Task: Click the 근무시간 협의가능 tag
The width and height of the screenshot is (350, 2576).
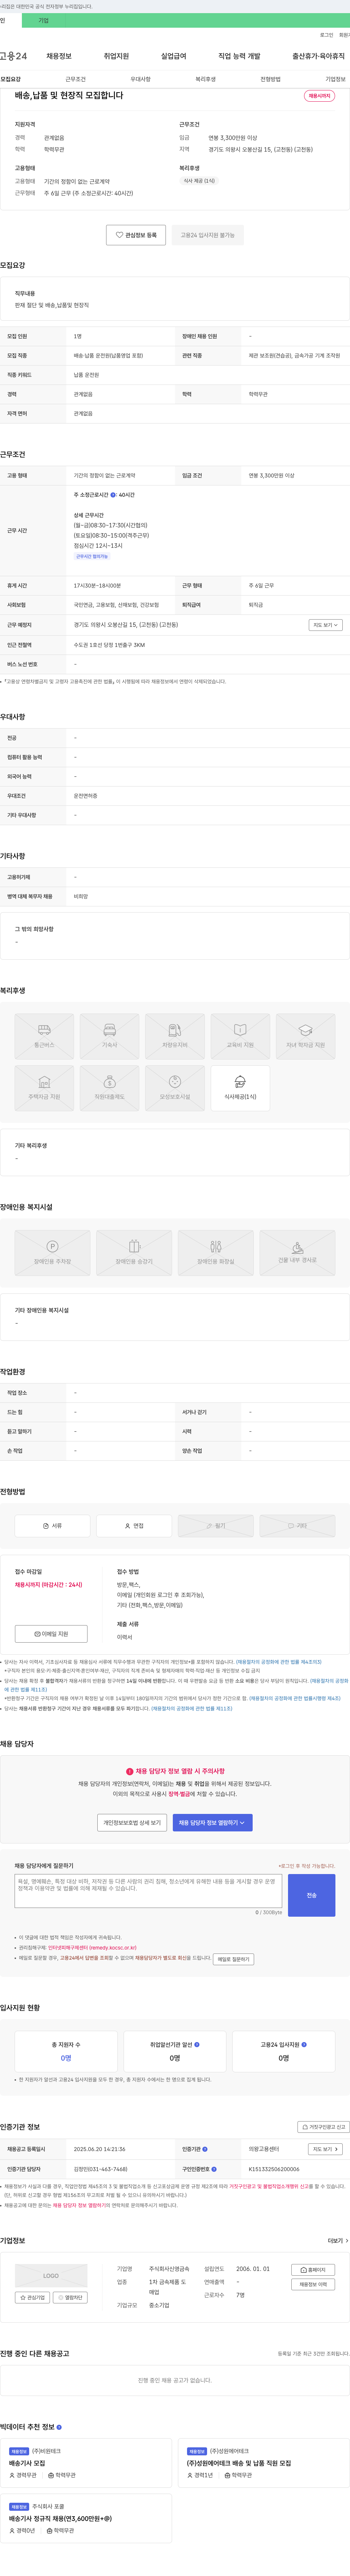Action: [92, 556]
